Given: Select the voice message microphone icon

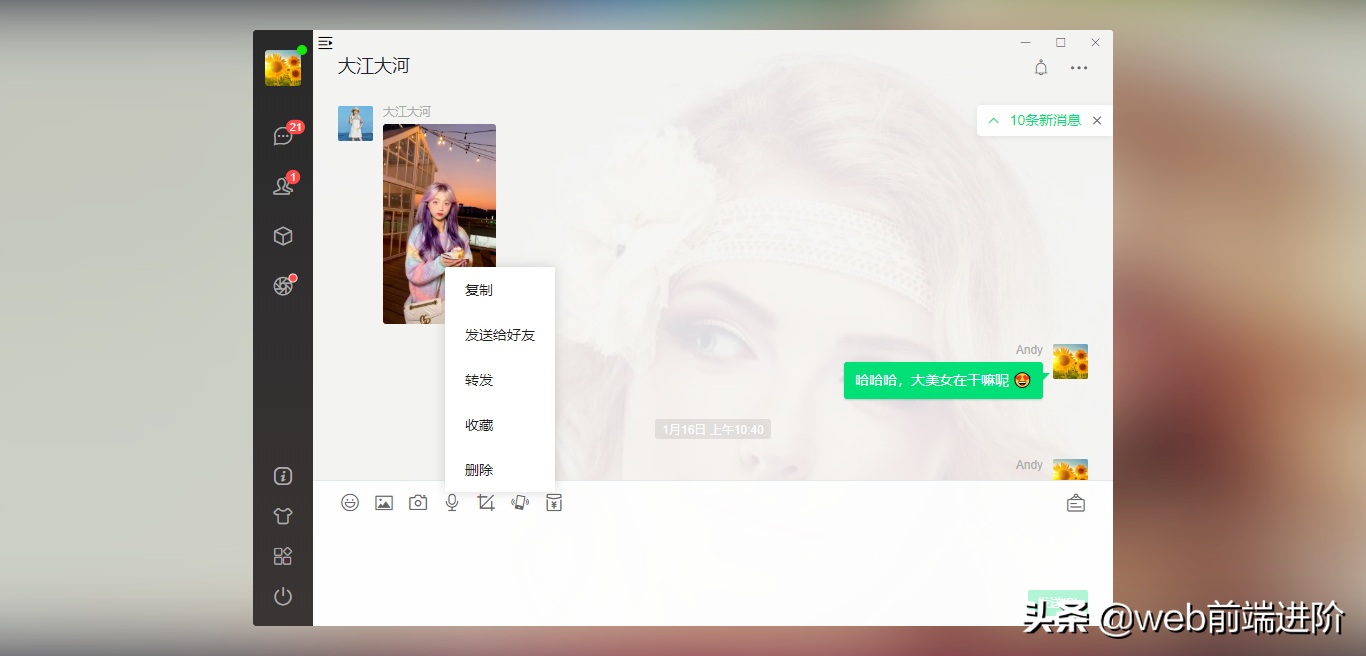Looking at the screenshot, I should [x=451, y=502].
